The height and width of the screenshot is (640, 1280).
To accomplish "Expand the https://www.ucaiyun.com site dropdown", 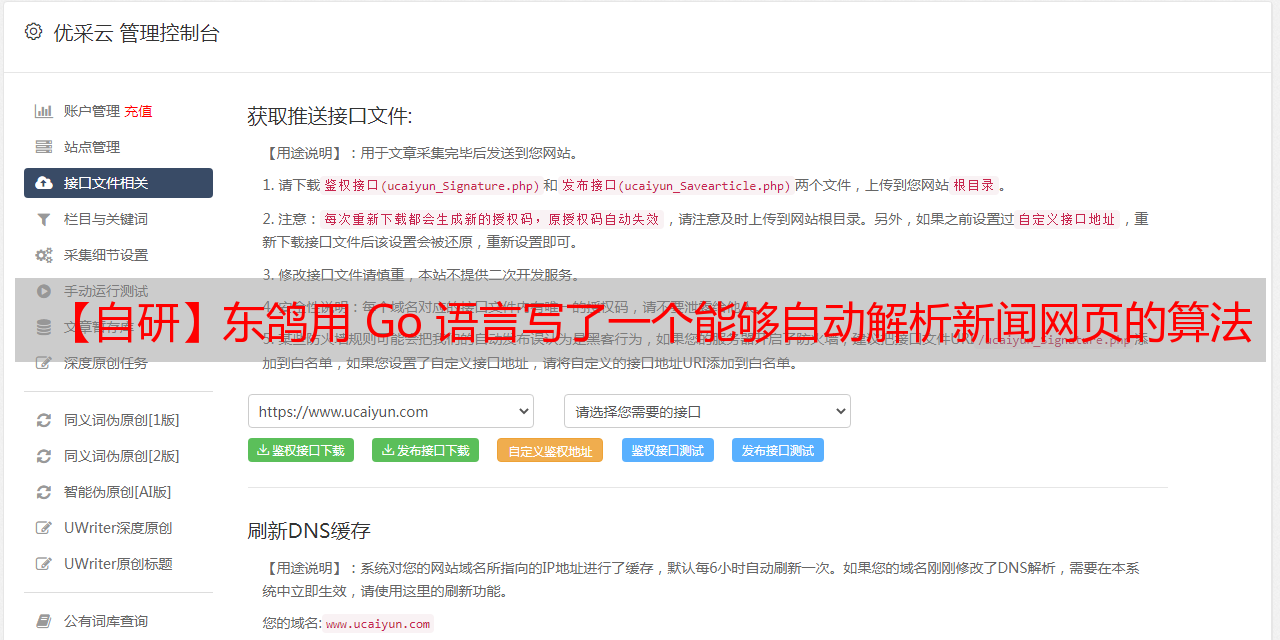I will pyautogui.click(x=391, y=411).
